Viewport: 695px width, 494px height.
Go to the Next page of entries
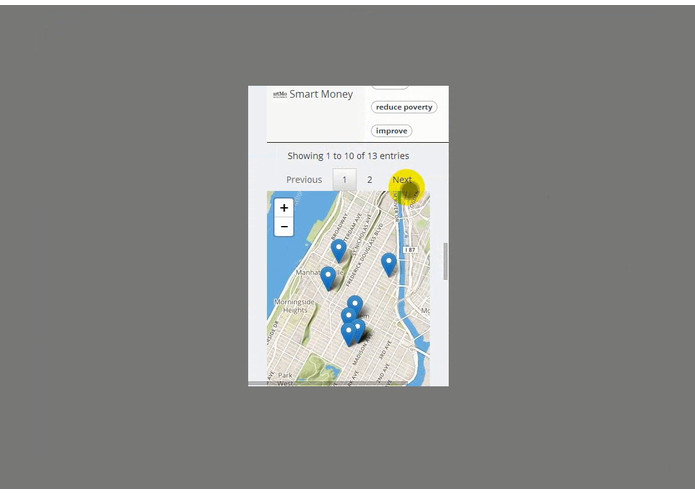tap(402, 179)
